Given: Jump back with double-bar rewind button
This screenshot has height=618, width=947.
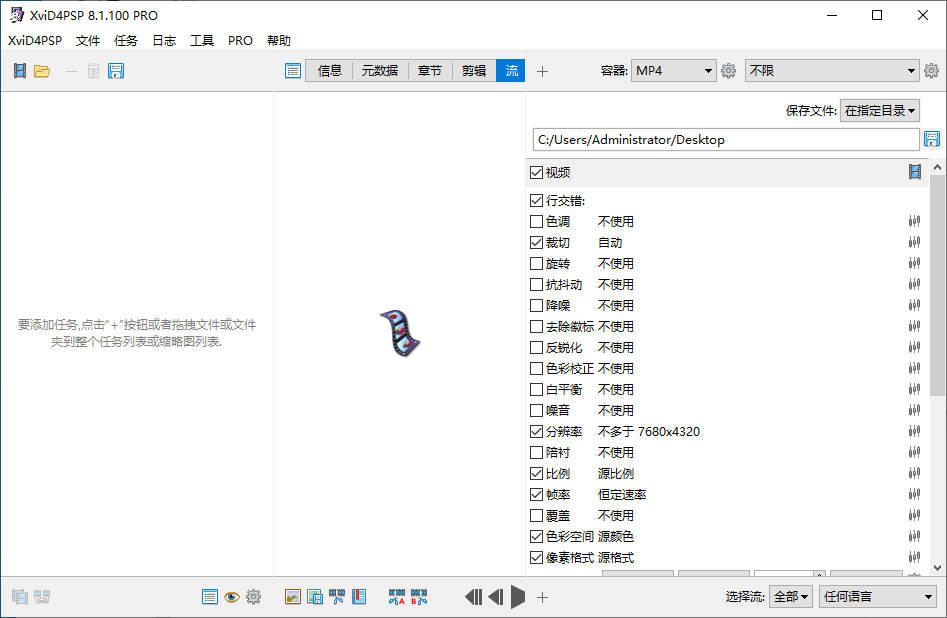Looking at the screenshot, I should tap(474, 597).
